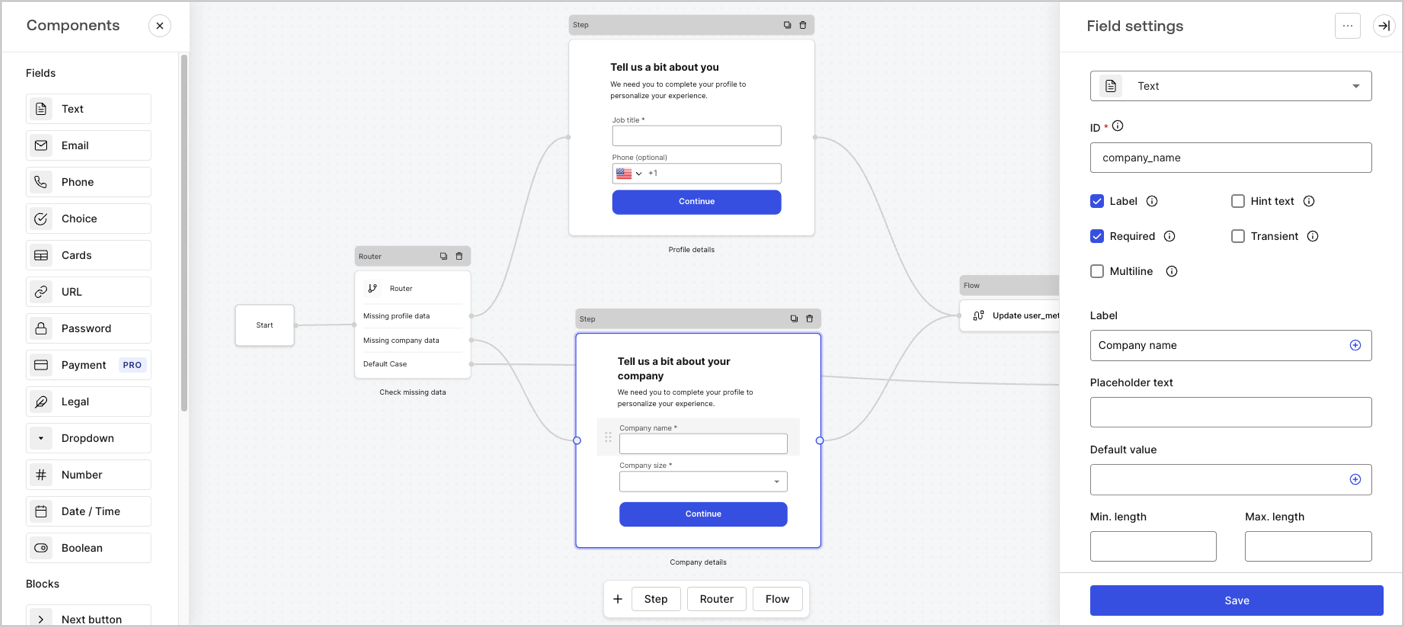Add a Flow from the bottom toolbar
Image resolution: width=1404 pixels, height=627 pixels.
777,598
